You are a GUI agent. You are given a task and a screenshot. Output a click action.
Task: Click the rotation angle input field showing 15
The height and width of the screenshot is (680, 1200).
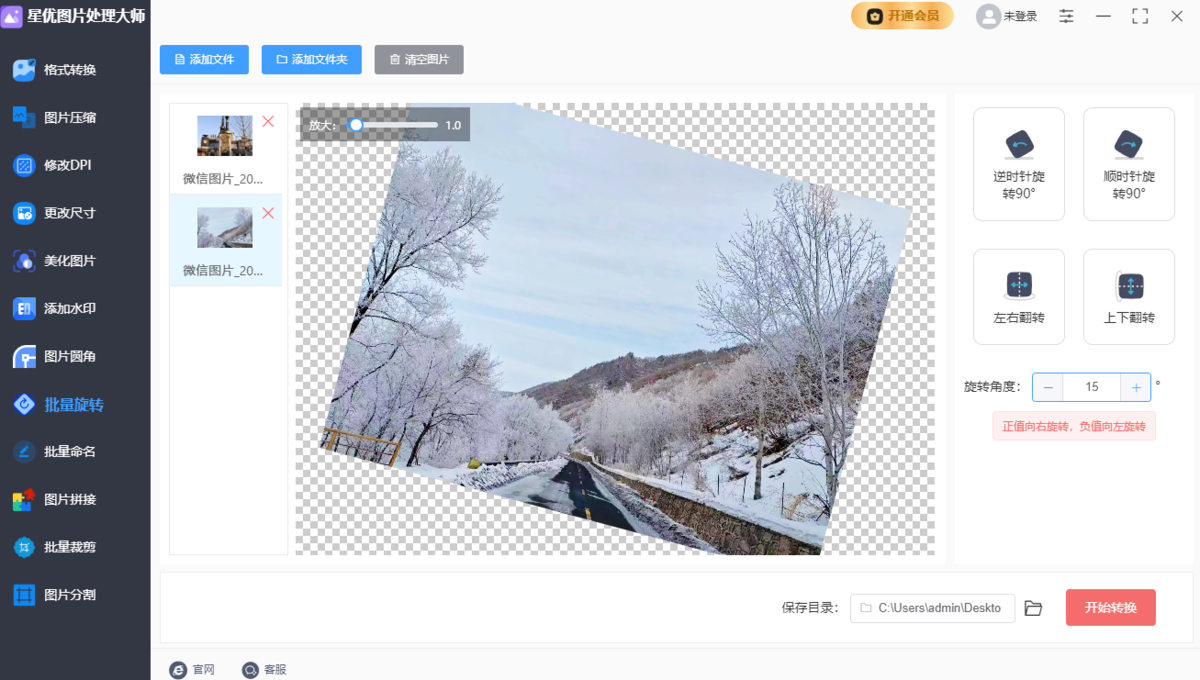point(1092,387)
